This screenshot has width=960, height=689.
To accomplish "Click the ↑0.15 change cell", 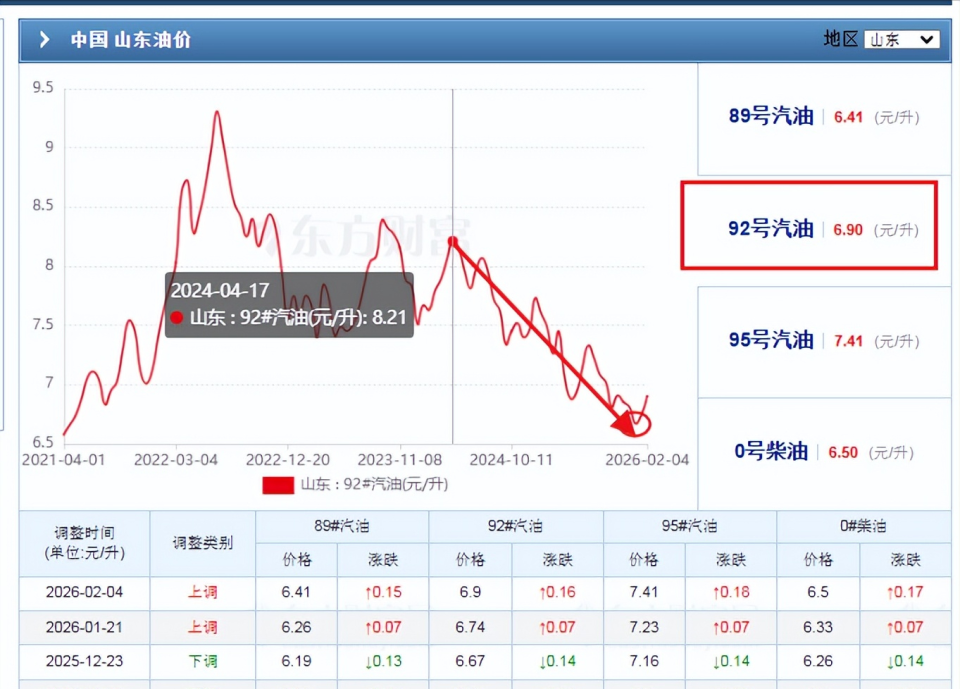I will tap(383, 593).
